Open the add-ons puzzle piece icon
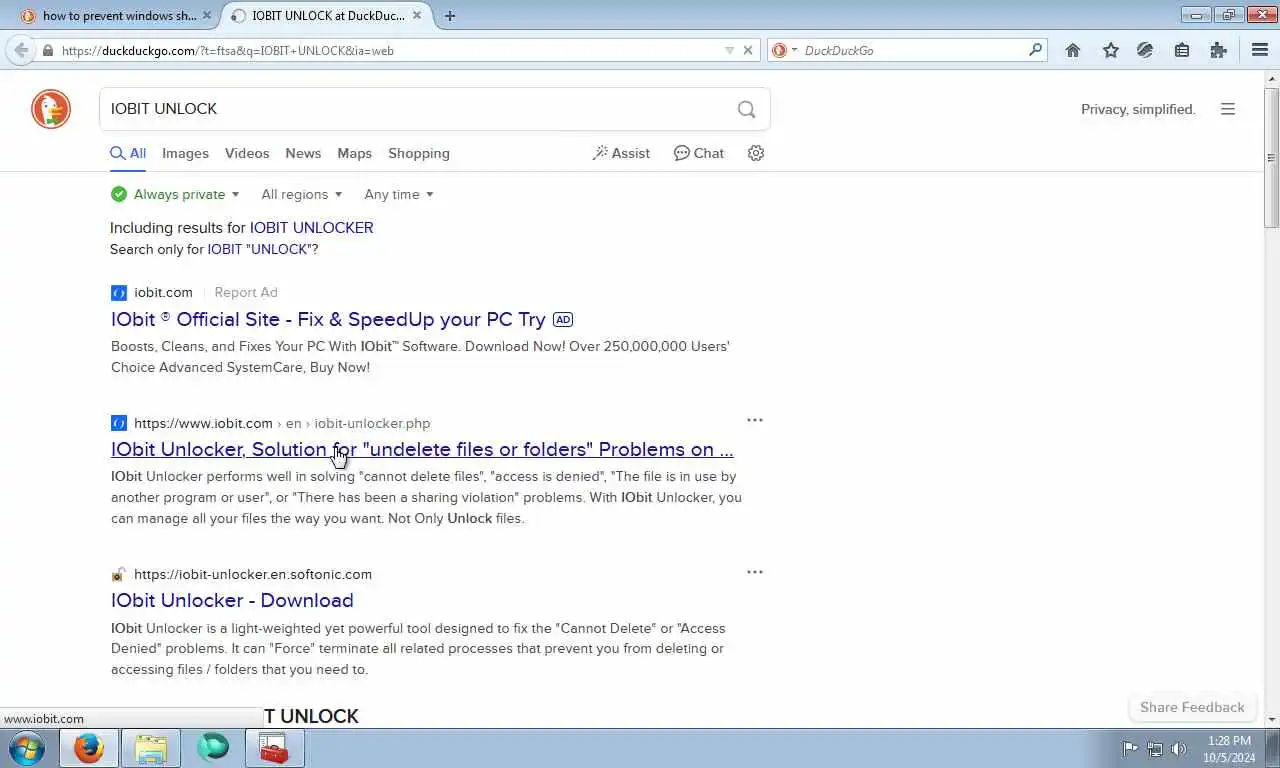The height and width of the screenshot is (768, 1280). point(1217,50)
